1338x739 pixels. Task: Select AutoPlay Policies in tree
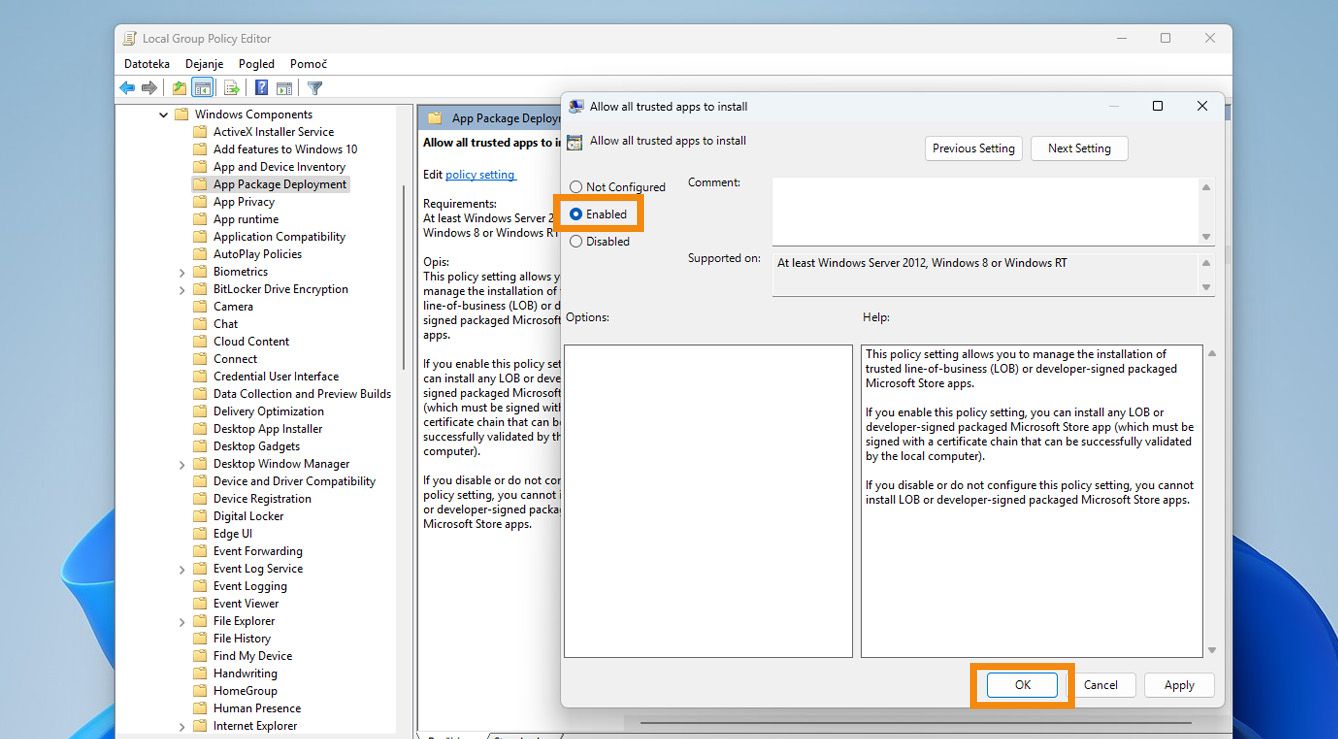[257, 254]
